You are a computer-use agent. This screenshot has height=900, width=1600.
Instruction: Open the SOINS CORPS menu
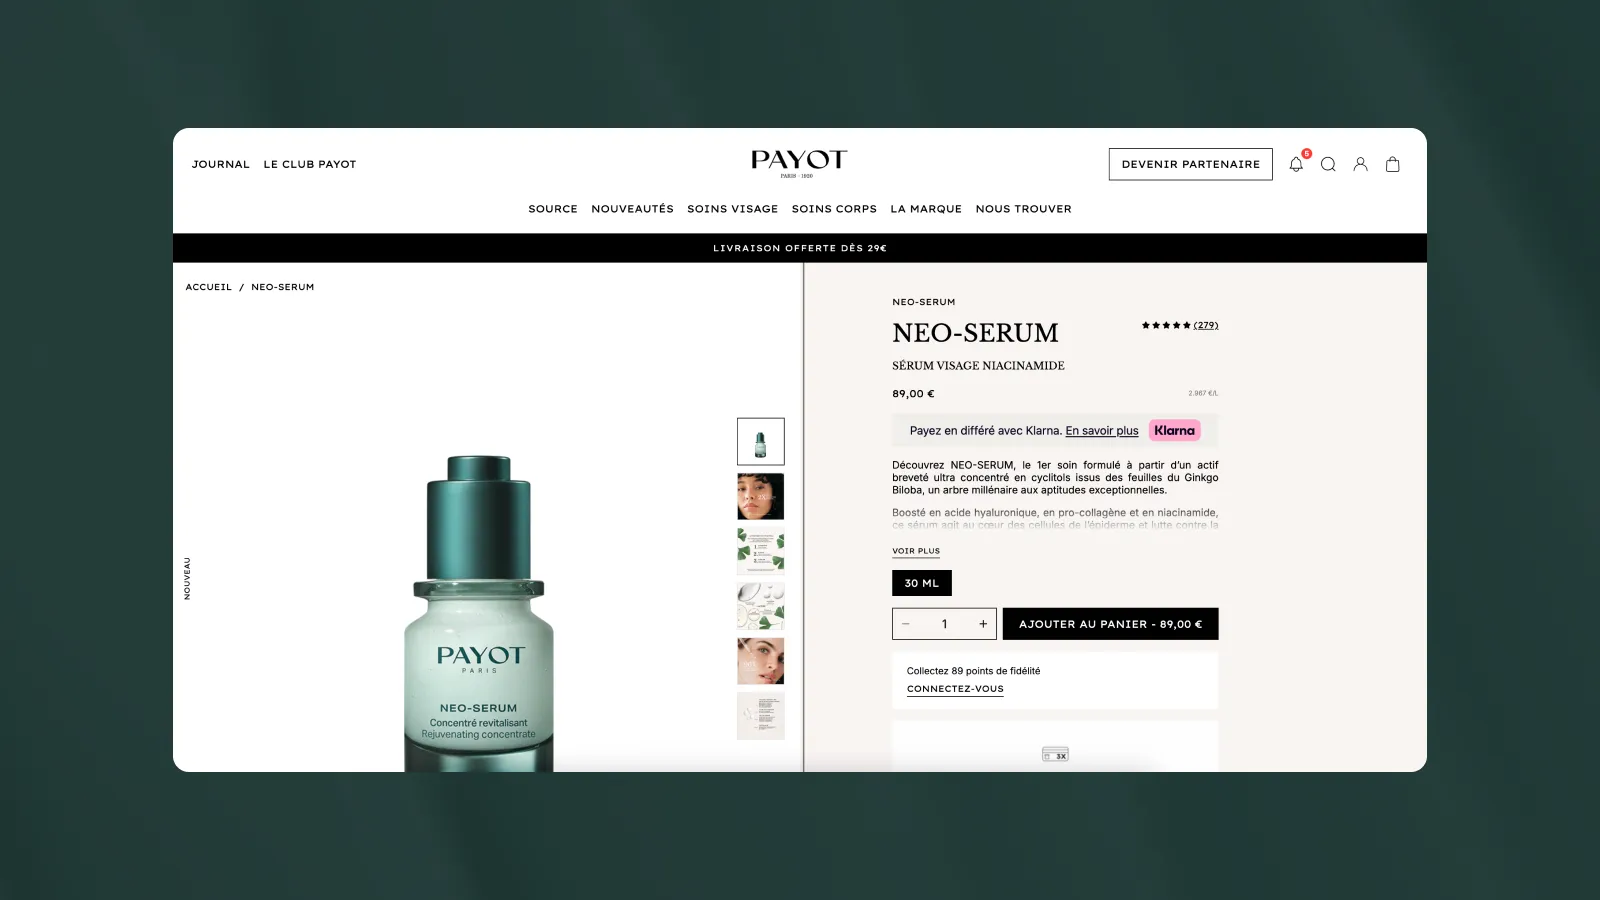point(834,209)
